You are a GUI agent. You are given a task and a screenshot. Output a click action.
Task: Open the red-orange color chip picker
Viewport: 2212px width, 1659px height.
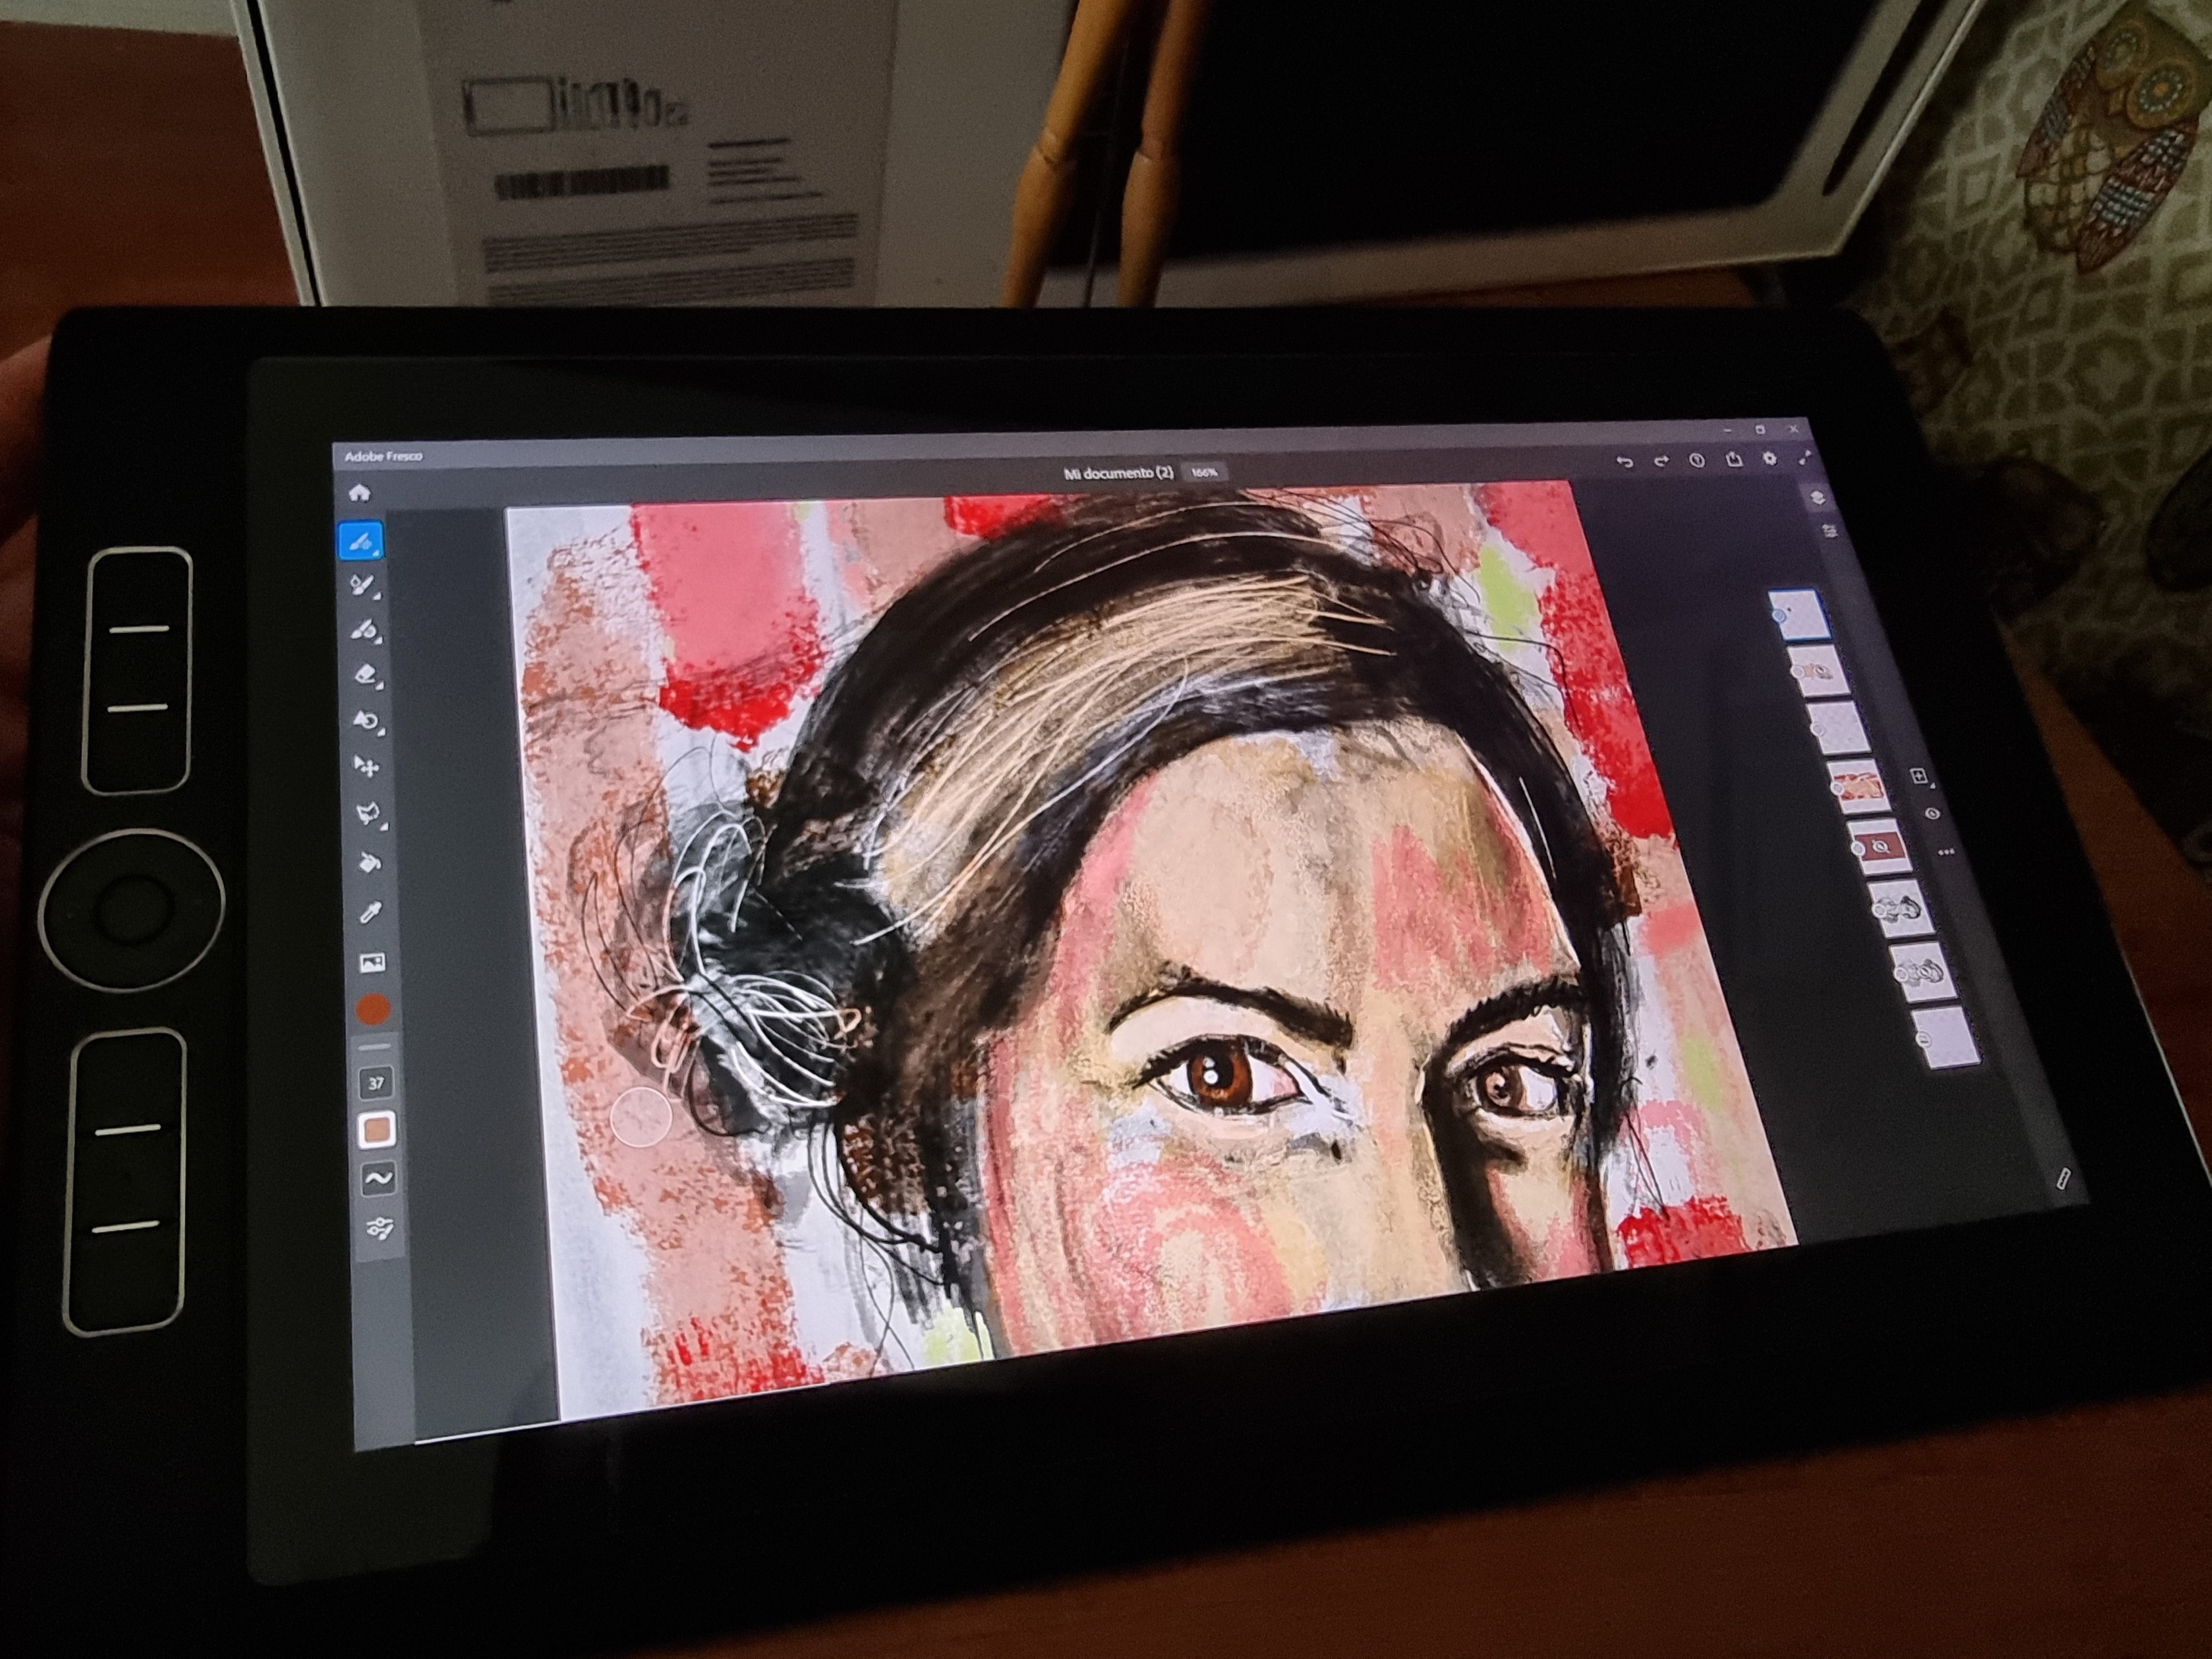(373, 1009)
